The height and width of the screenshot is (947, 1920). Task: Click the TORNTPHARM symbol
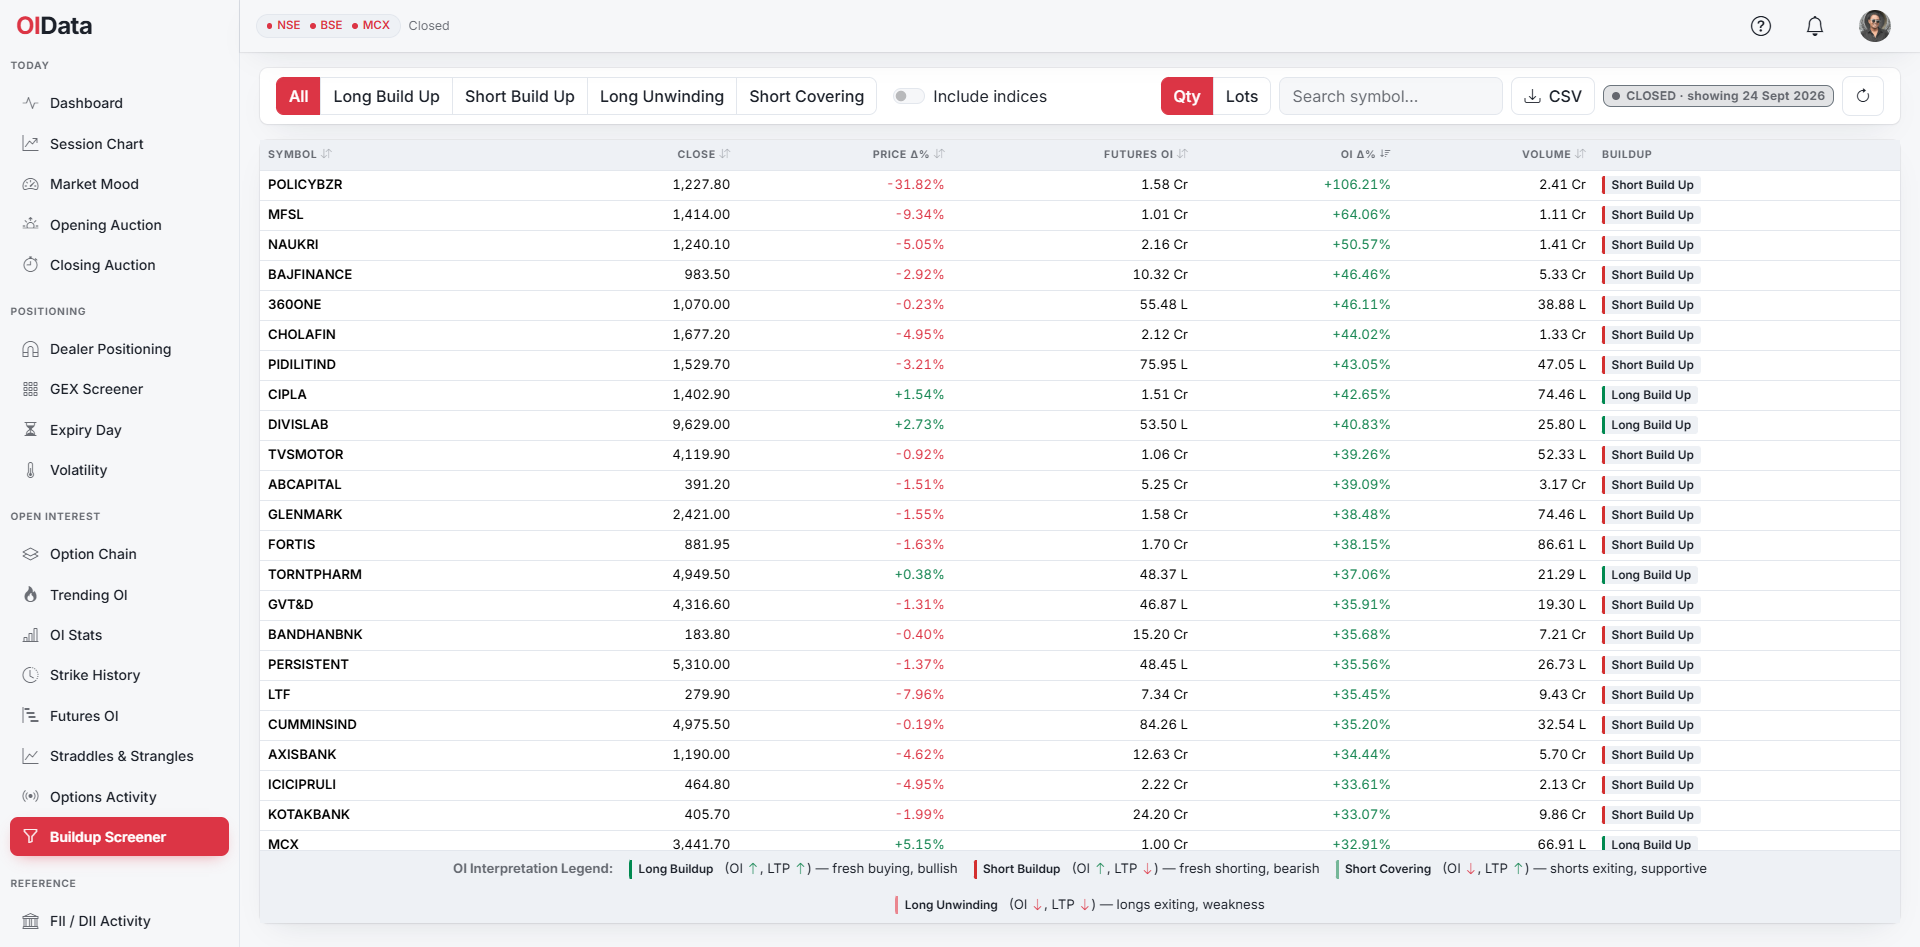click(315, 575)
